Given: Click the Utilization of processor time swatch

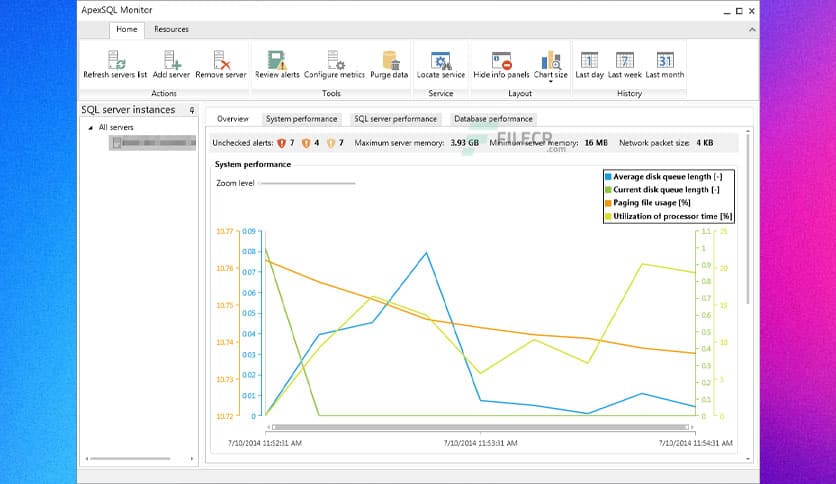Looking at the screenshot, I should click(x=608, y=216).
